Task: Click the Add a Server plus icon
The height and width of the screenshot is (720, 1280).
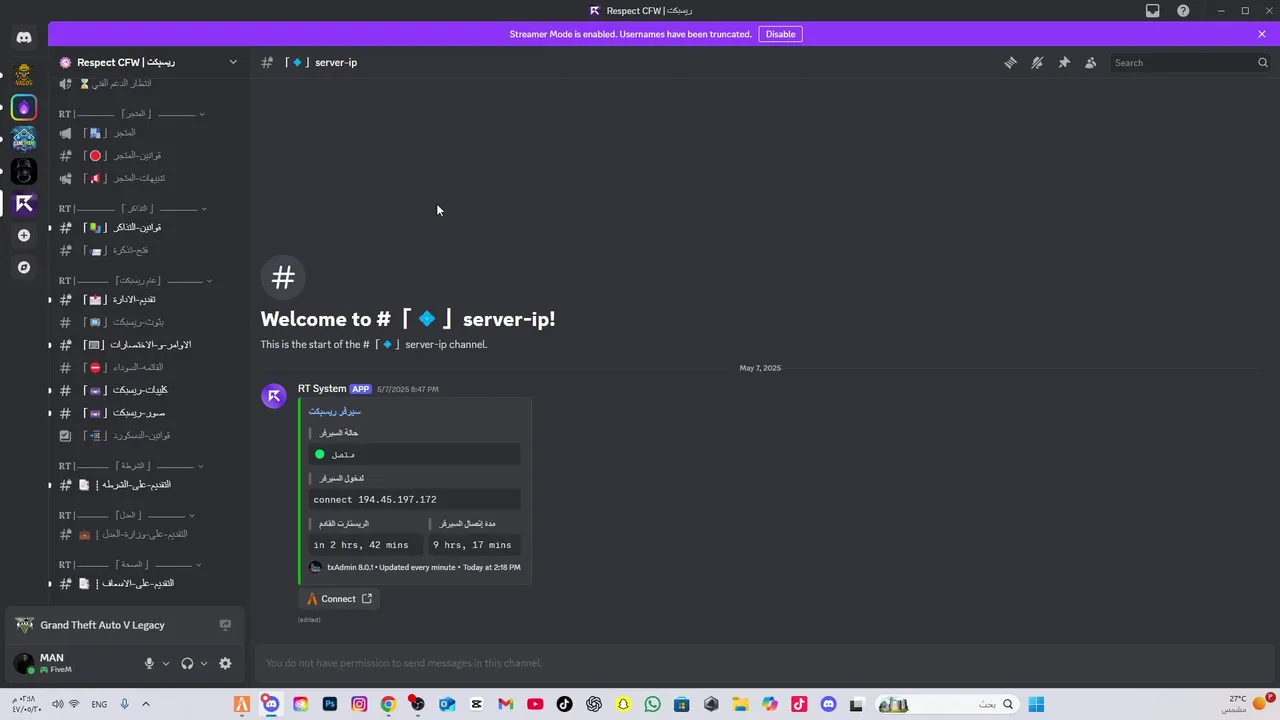Action: [x=24, y=235]
